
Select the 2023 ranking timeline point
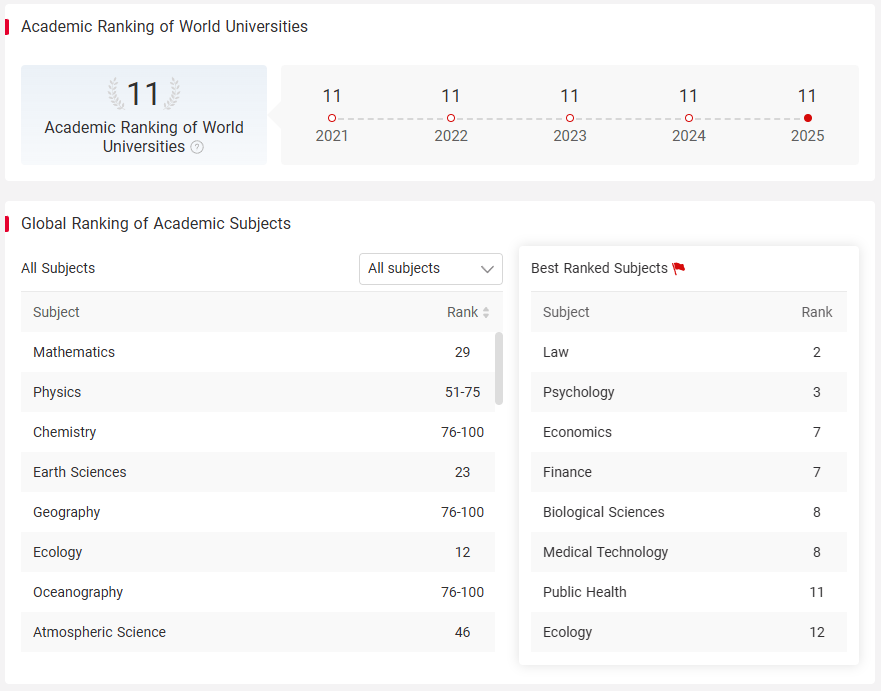point(570,118)
